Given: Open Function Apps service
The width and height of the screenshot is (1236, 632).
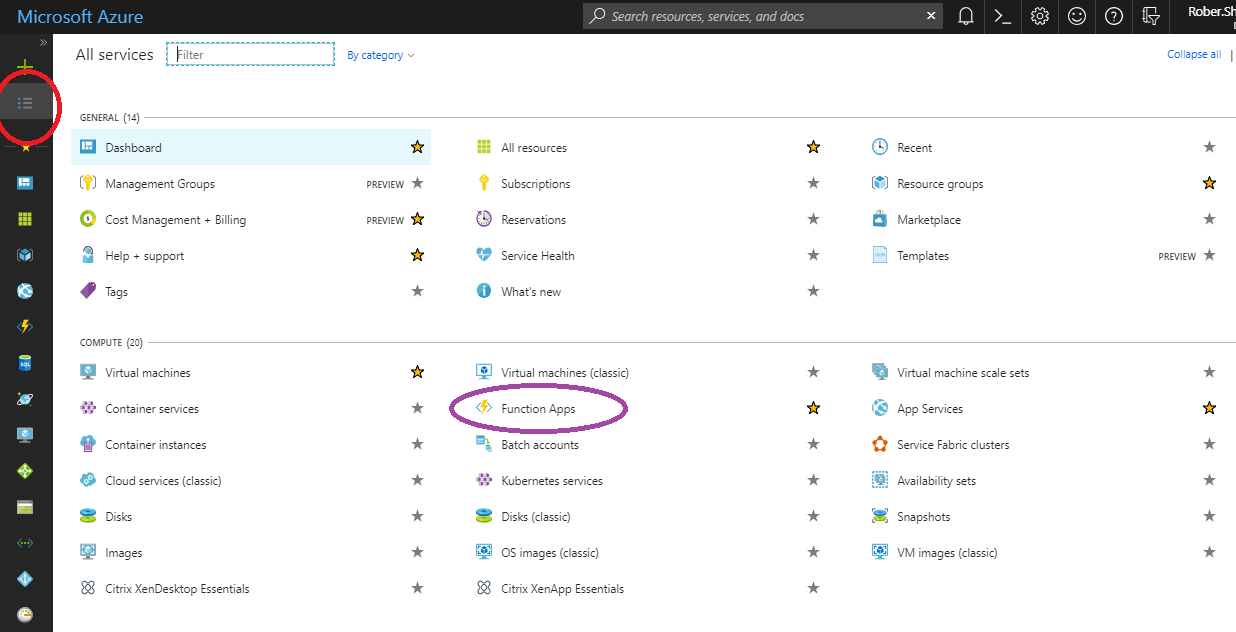Looking at the screenshot, I should (x=538, y=409).
